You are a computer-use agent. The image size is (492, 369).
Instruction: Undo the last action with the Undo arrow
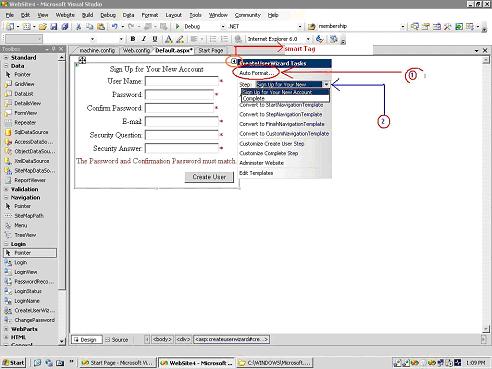114,26
